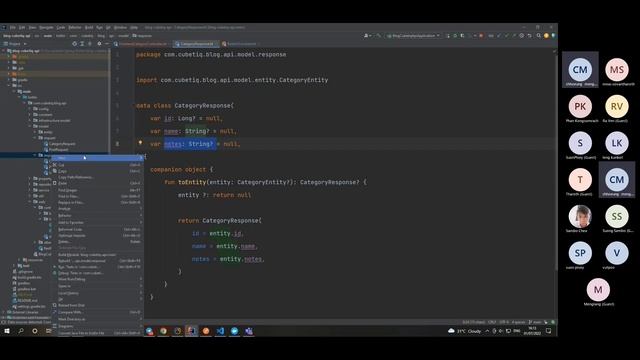Click the editor vertical scrollbar
The height and width of the screenshot is (360, 640).
[x=555, y=163]
